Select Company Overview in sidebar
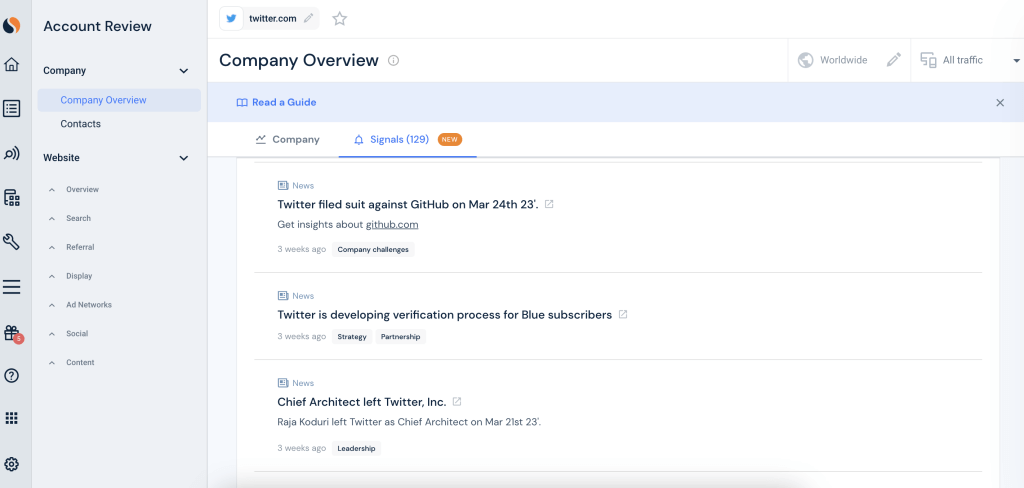Image resolution: width=1024 pixels, height=488 pixels. pos(119,100)
